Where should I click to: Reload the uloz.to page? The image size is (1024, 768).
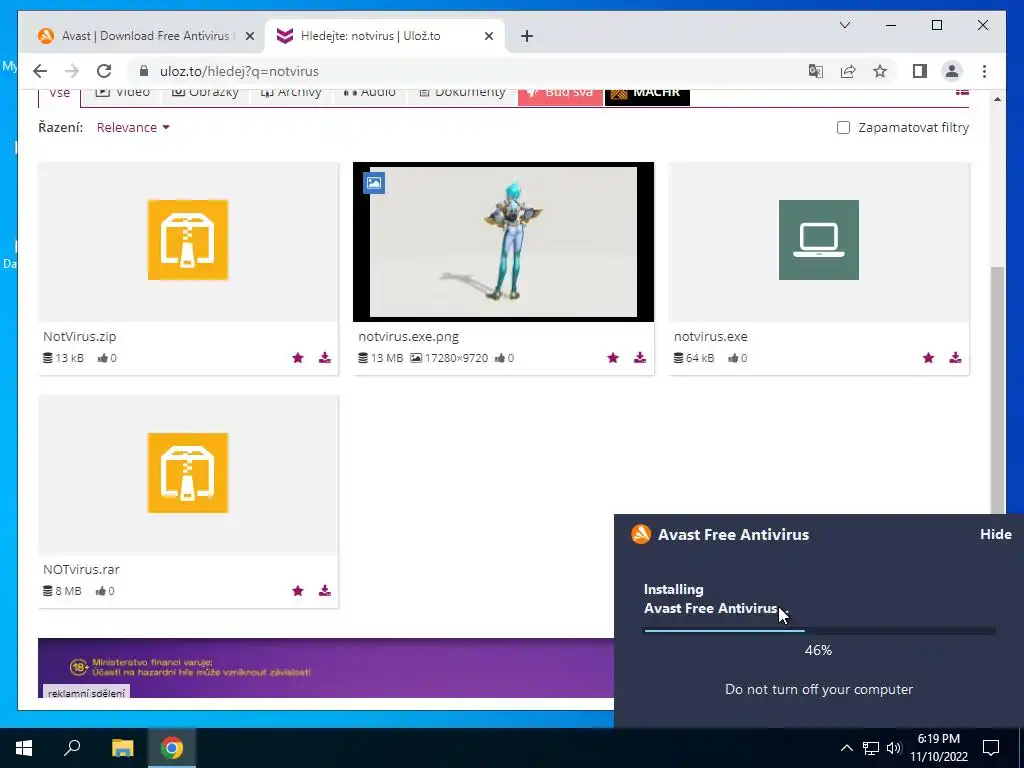coord(104,71)
